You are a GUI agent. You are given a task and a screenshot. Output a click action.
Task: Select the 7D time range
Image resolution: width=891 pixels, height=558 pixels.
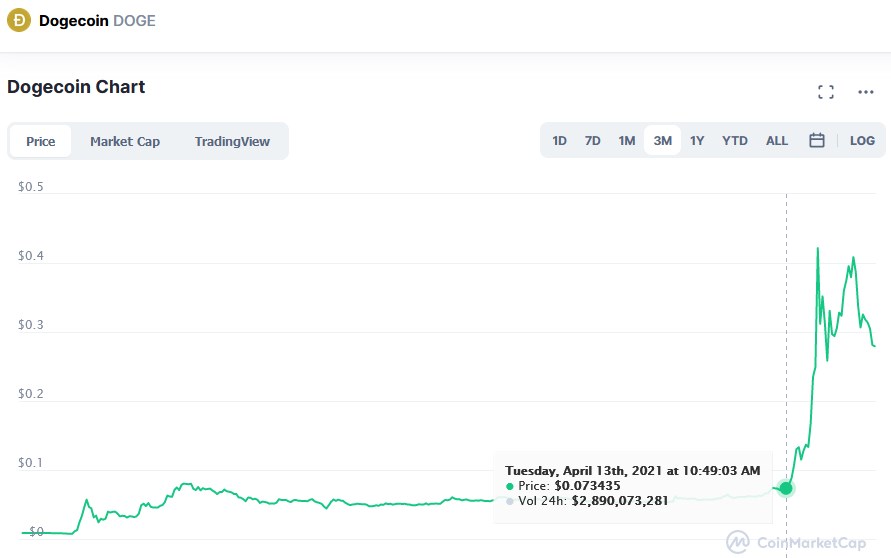tap(593, 140)
